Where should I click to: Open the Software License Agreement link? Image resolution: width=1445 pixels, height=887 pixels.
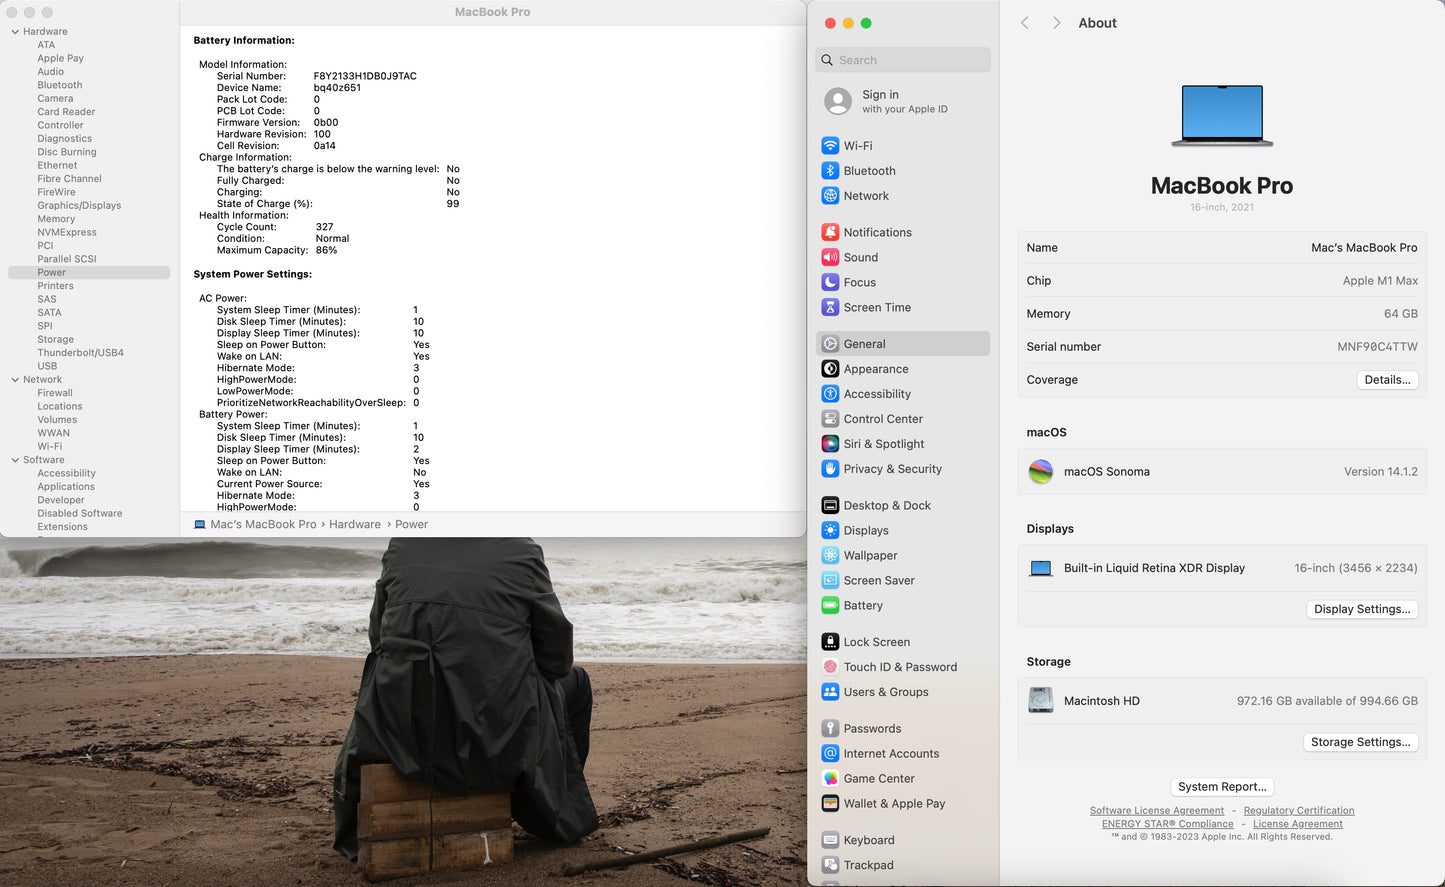point(1157,811)
